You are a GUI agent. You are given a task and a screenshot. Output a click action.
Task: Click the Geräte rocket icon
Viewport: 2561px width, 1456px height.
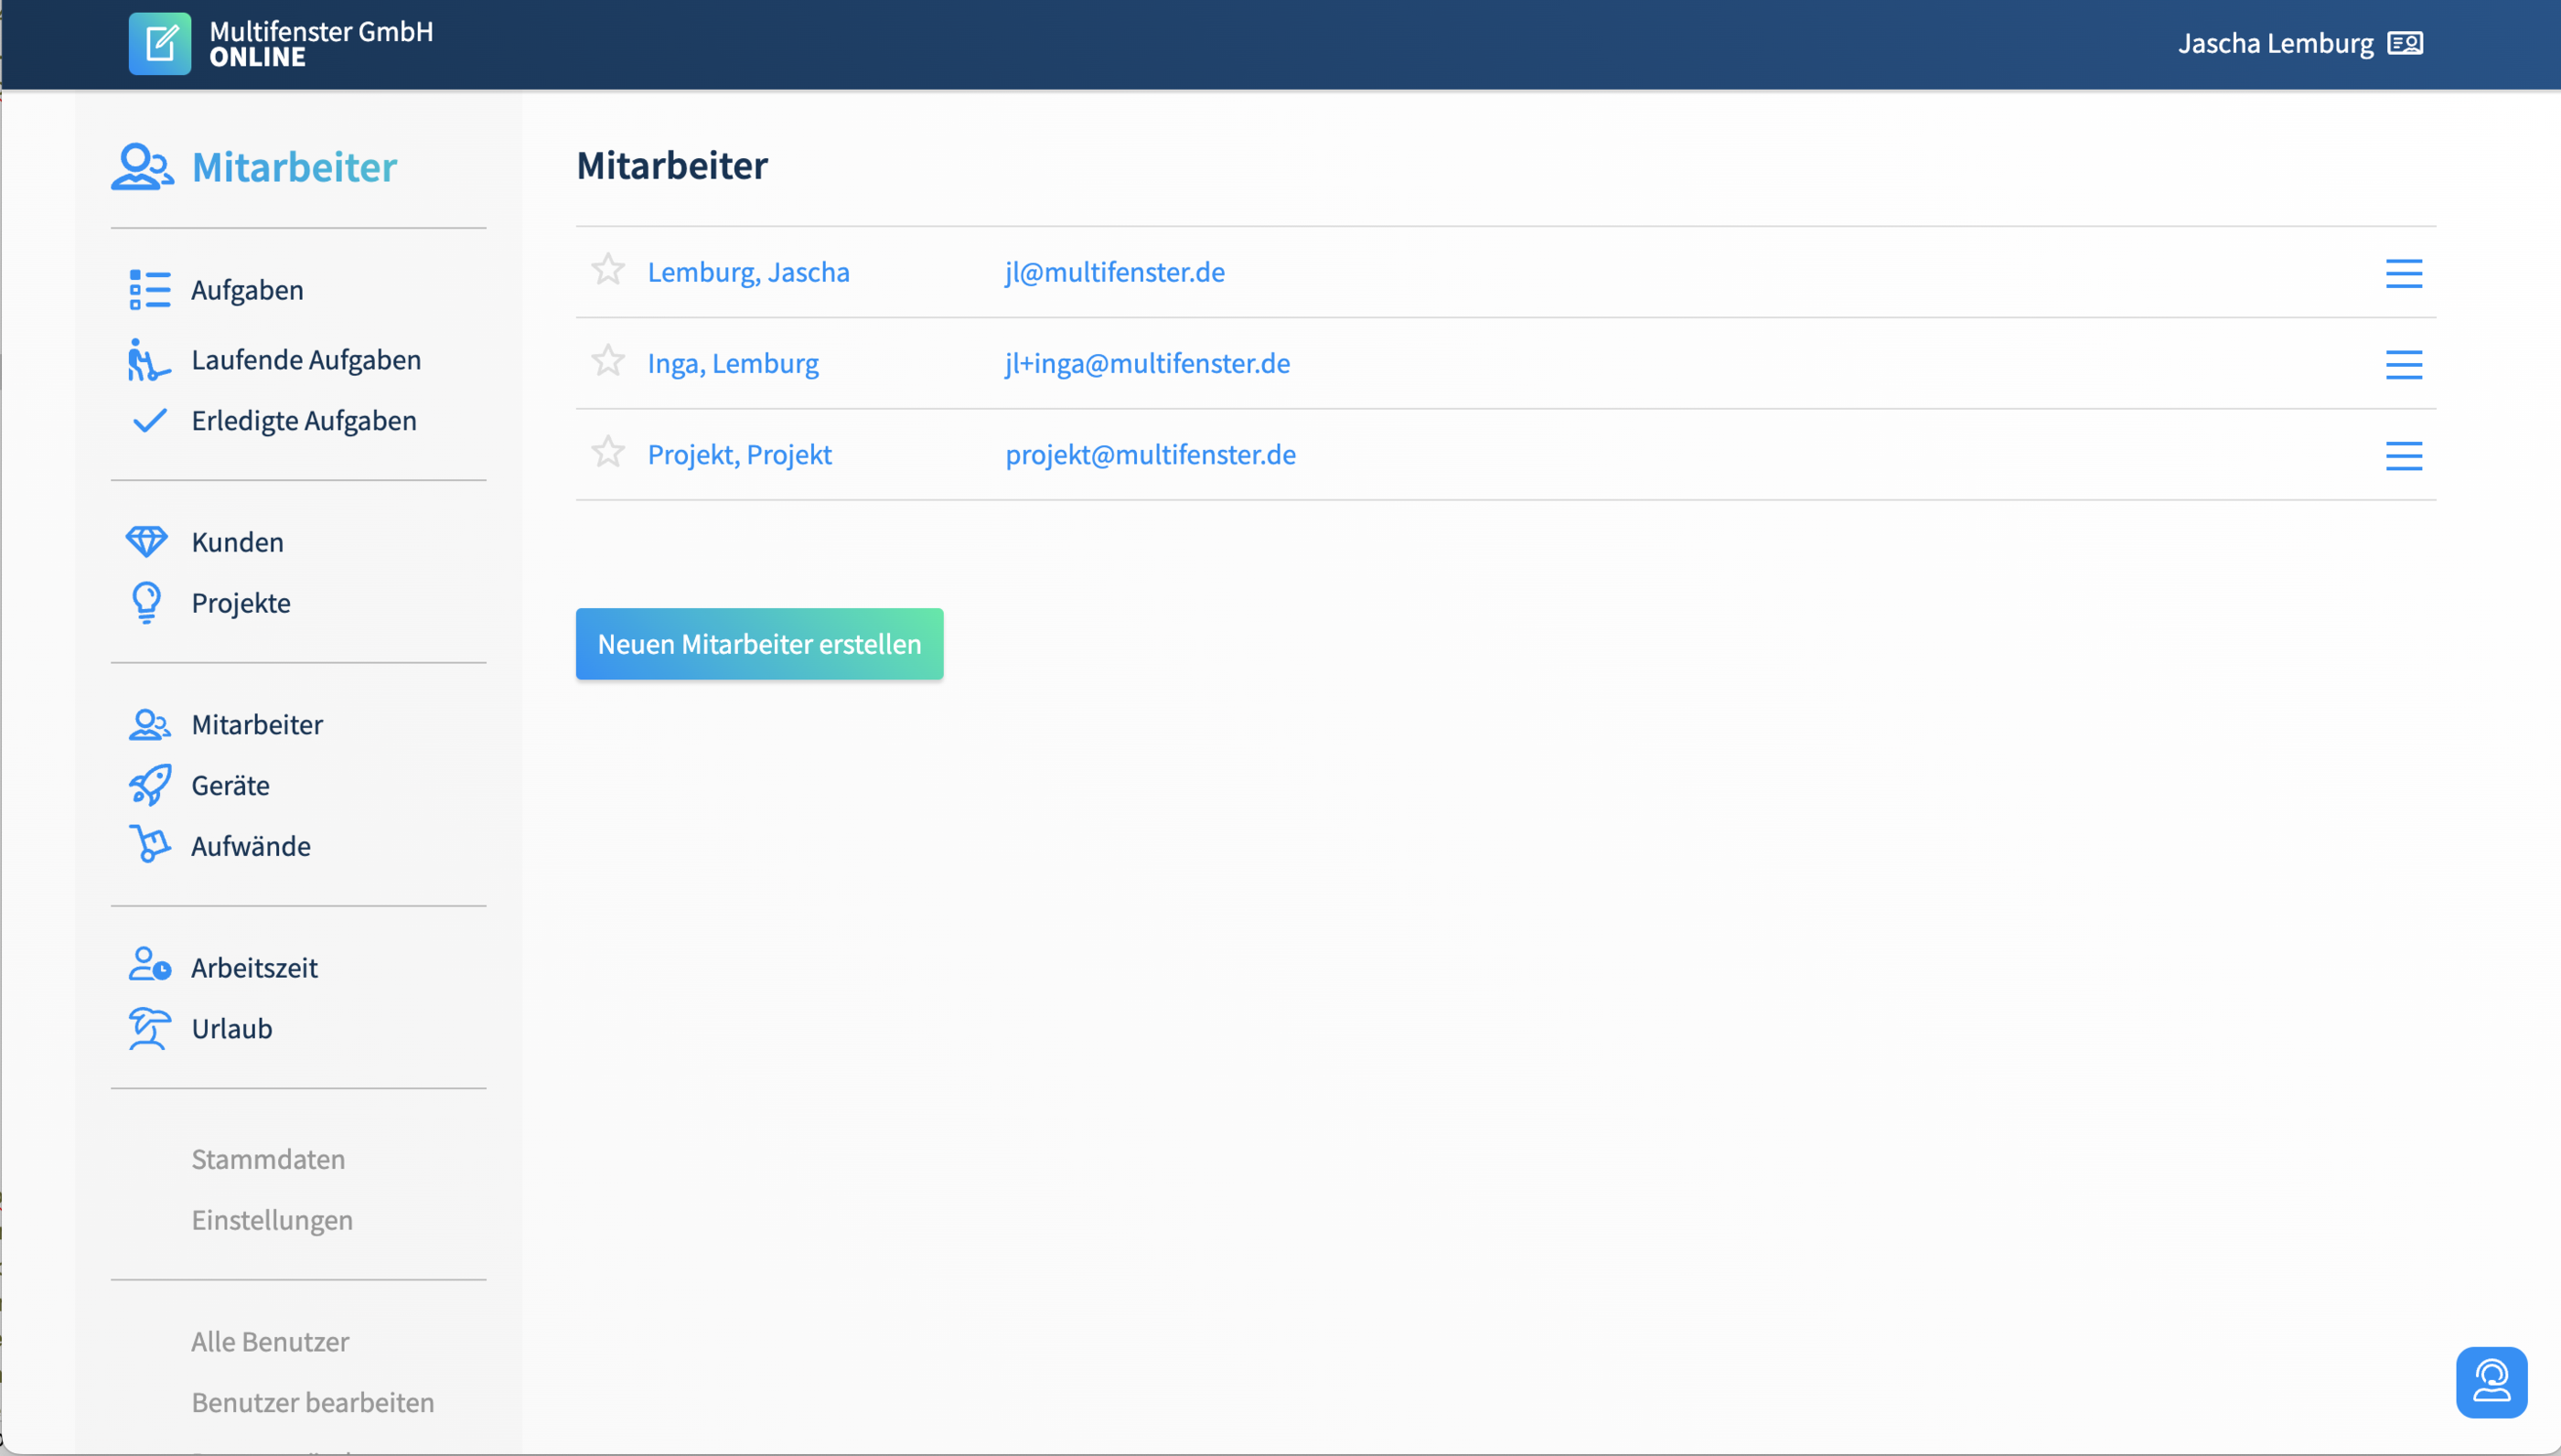(150, 785)
